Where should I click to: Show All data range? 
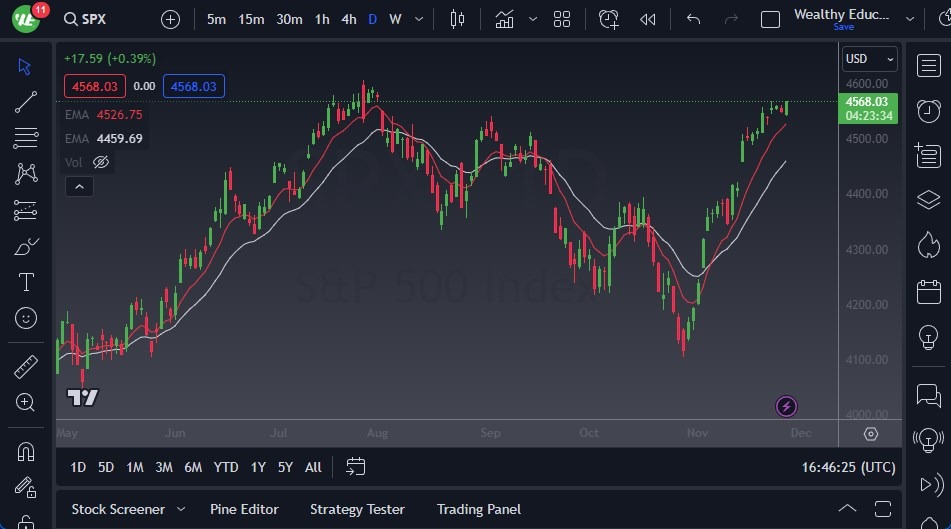click(313, 467)
